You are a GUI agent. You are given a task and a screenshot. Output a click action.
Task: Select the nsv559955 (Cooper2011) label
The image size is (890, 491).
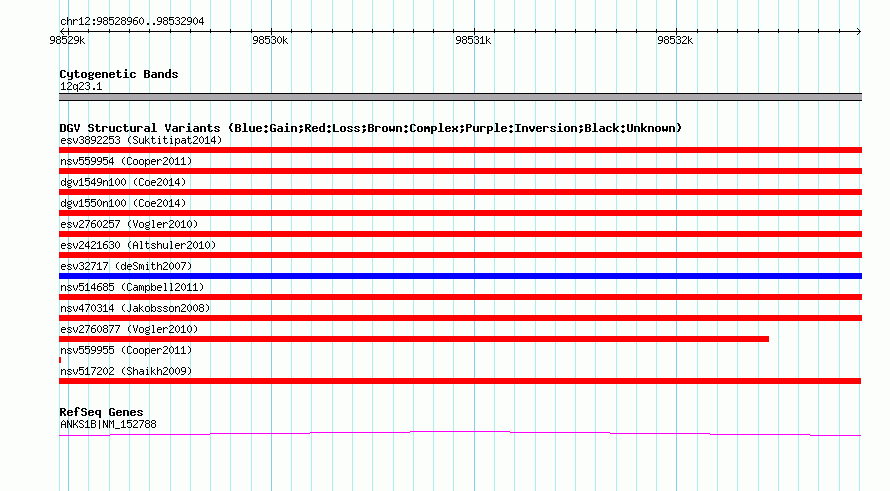pos(126,350)
